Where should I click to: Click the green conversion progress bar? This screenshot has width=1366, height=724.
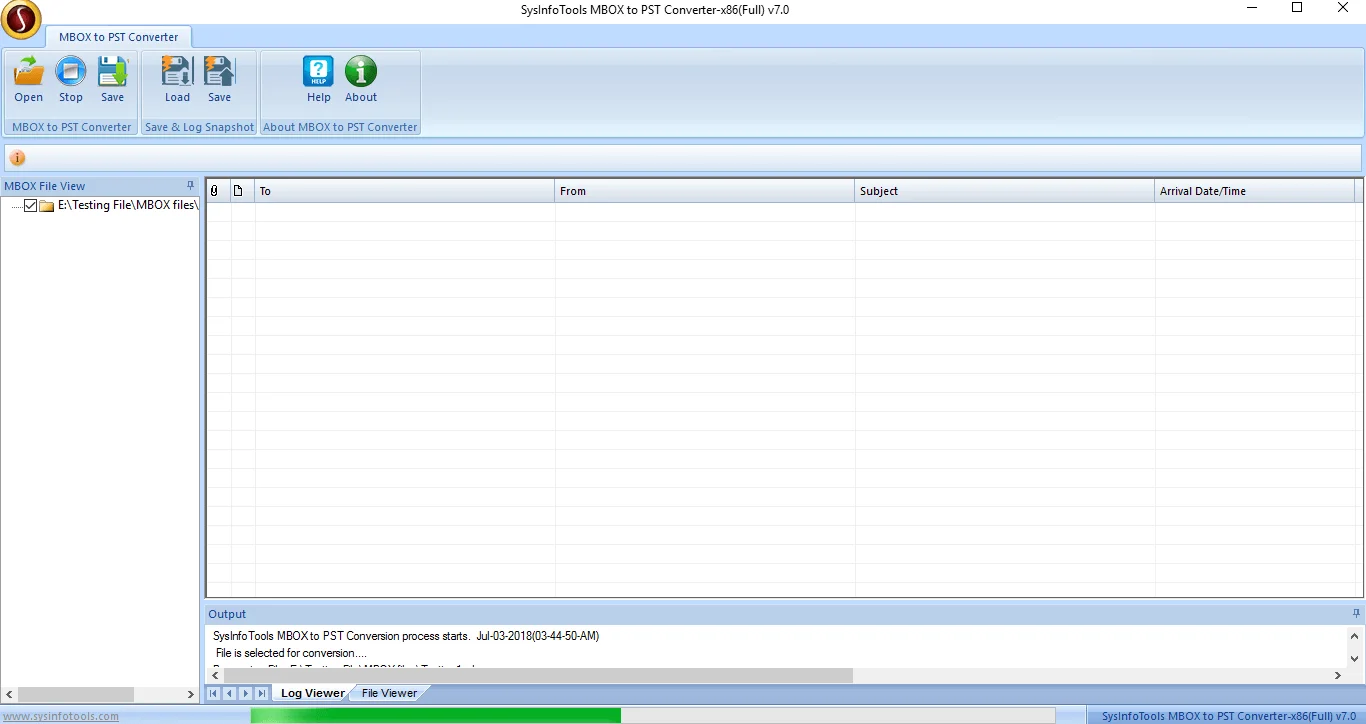click(x=435, y=715)
